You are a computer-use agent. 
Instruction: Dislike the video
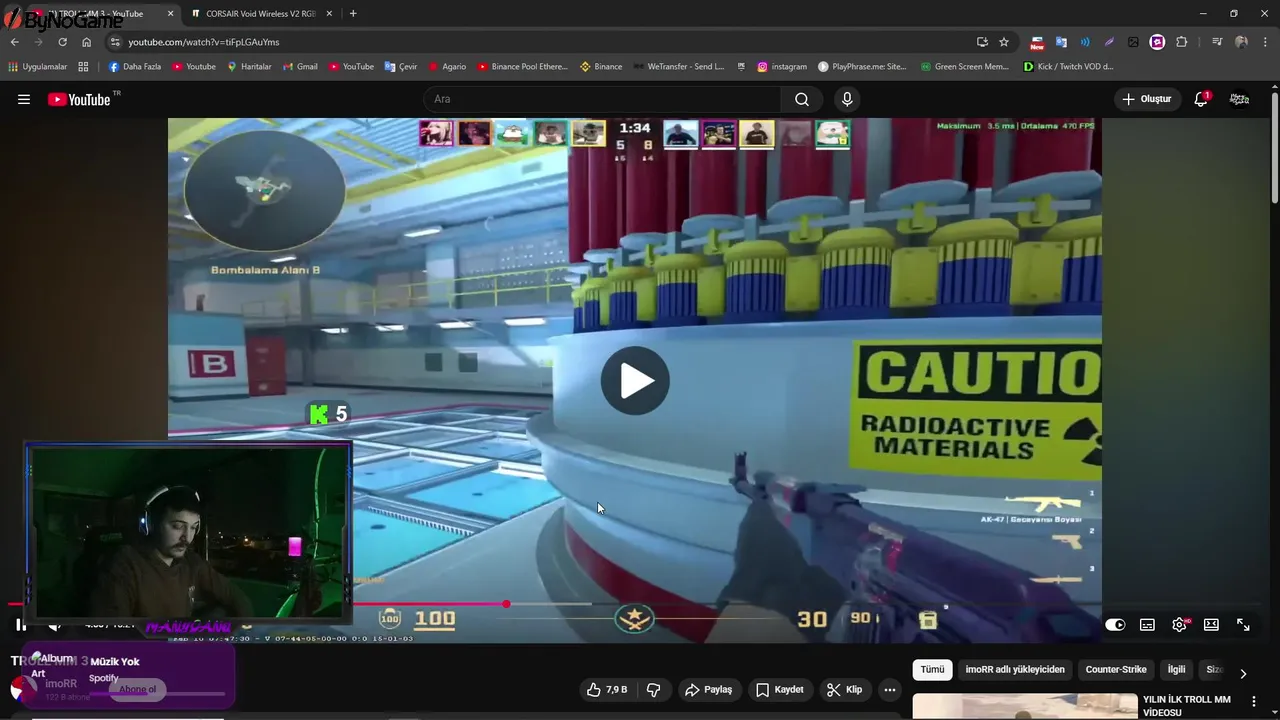[654, 689]
